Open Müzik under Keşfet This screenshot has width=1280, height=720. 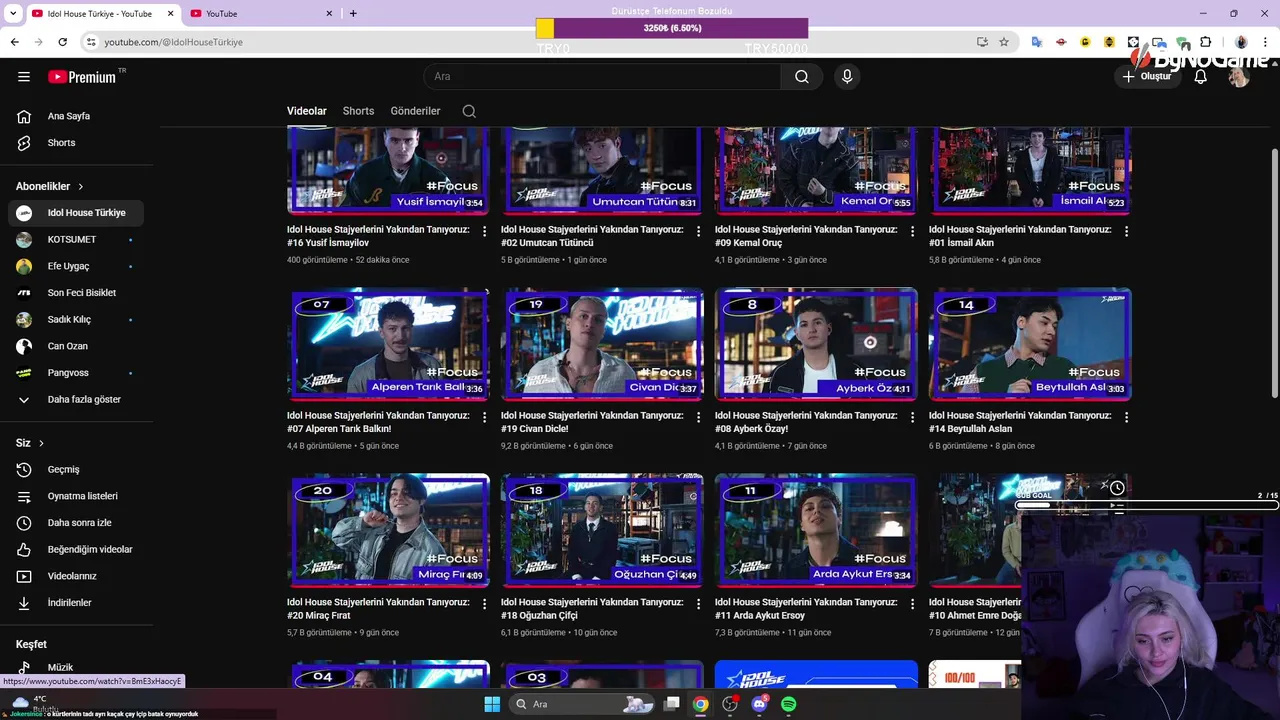click(76, 667)
